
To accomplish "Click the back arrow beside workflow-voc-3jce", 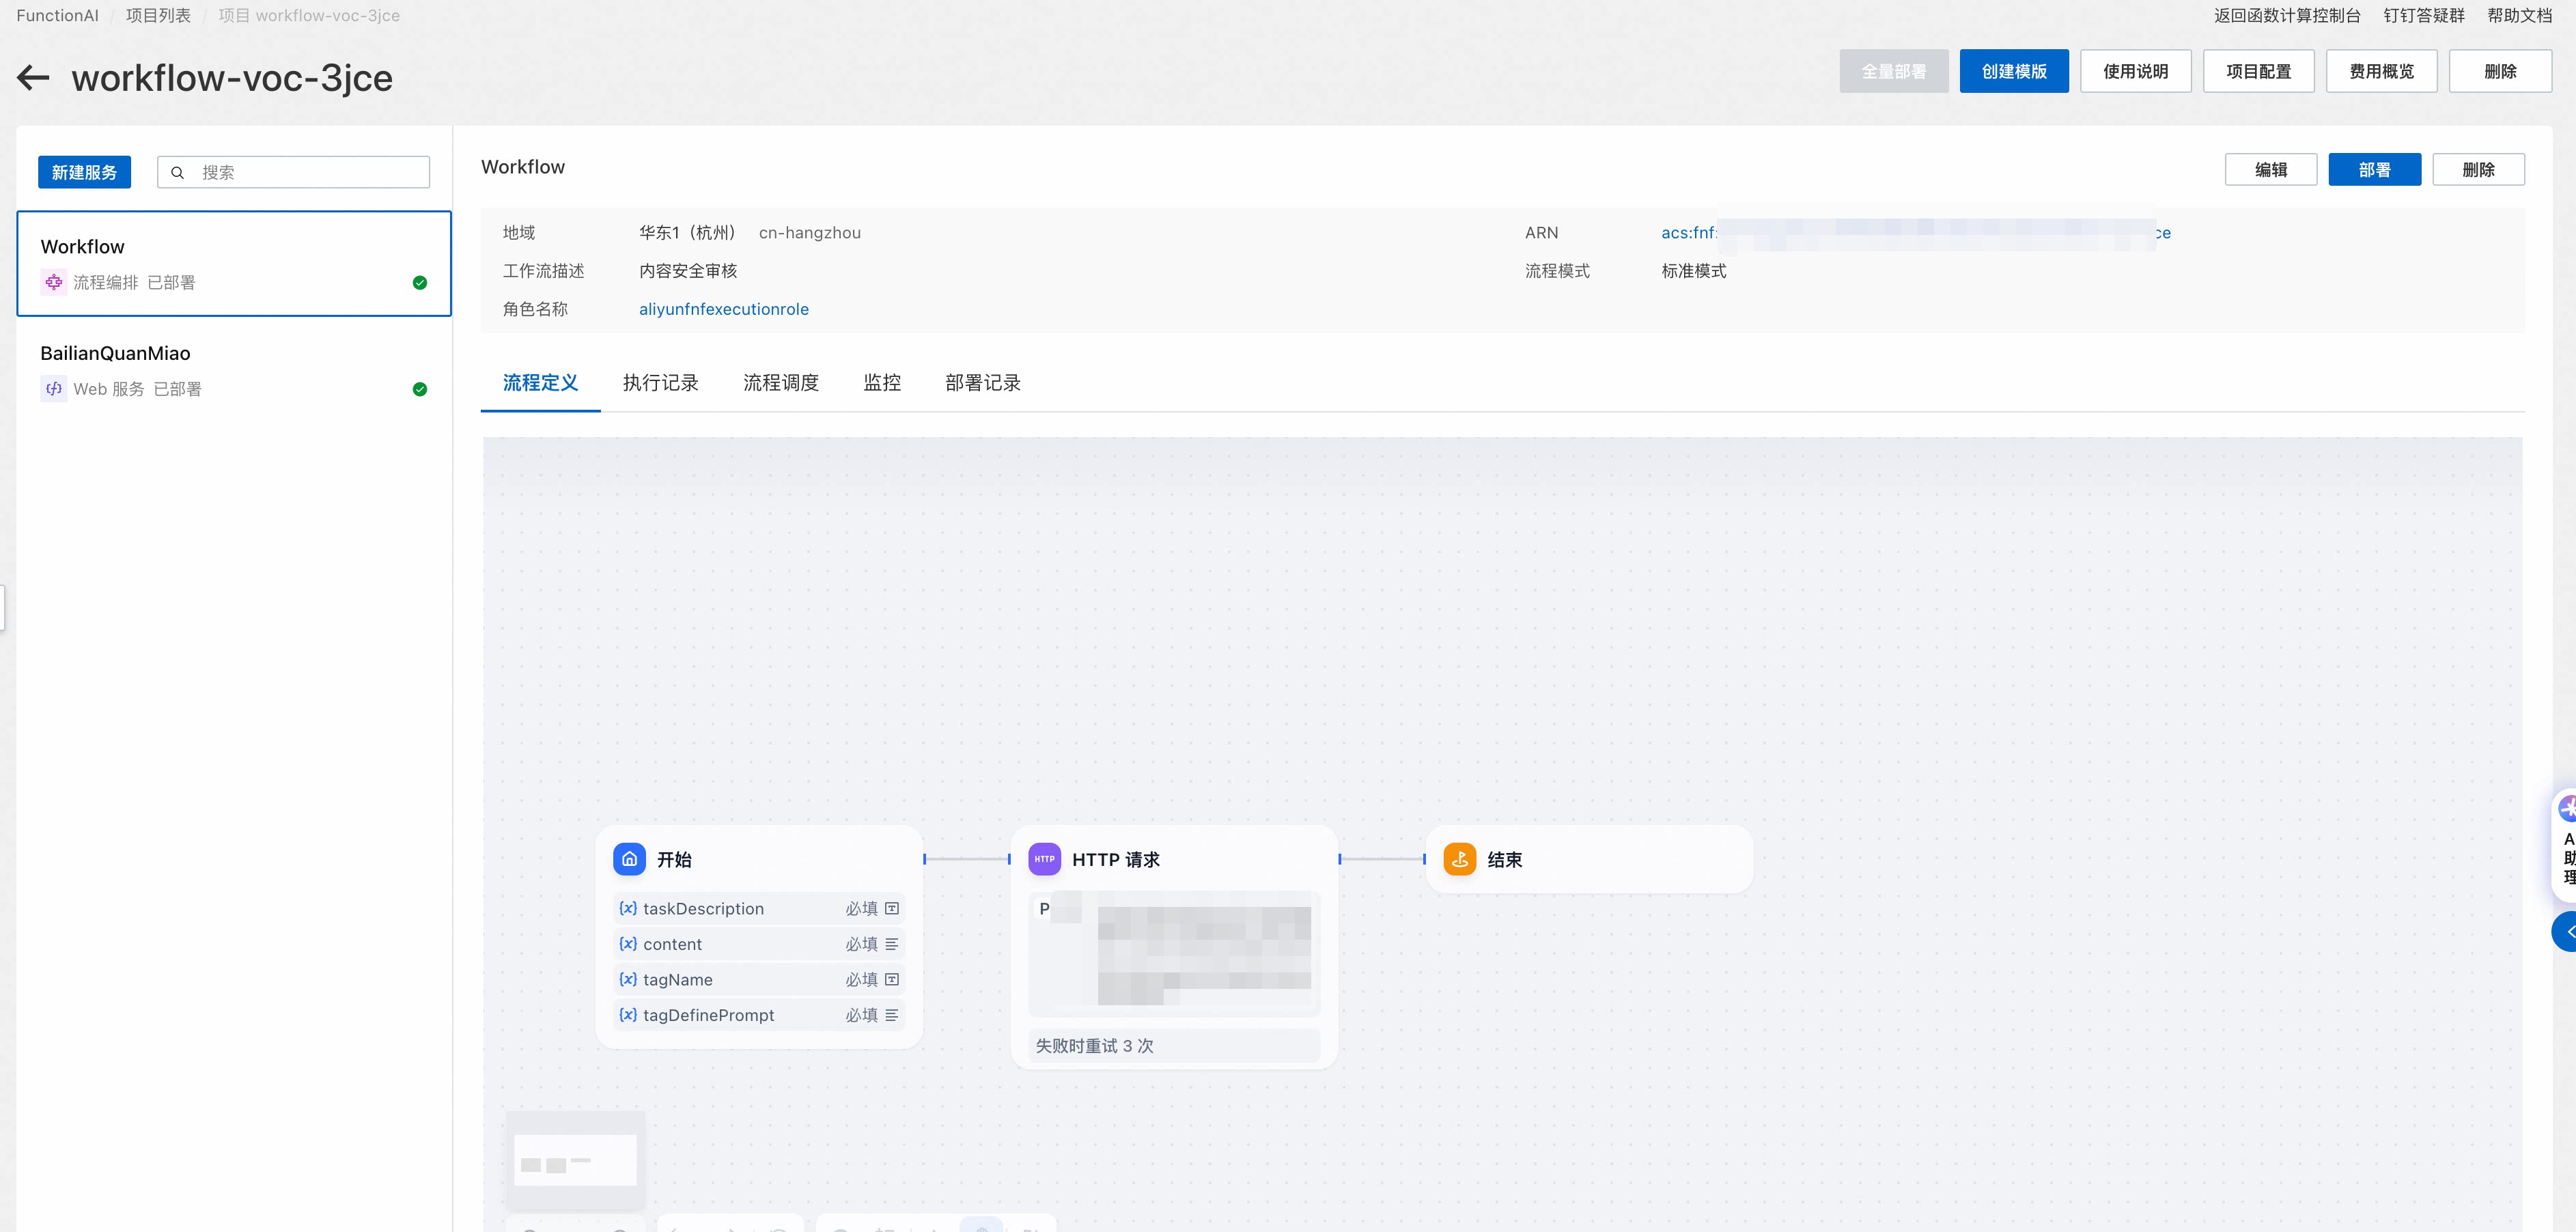I will [x=33, y=78].
